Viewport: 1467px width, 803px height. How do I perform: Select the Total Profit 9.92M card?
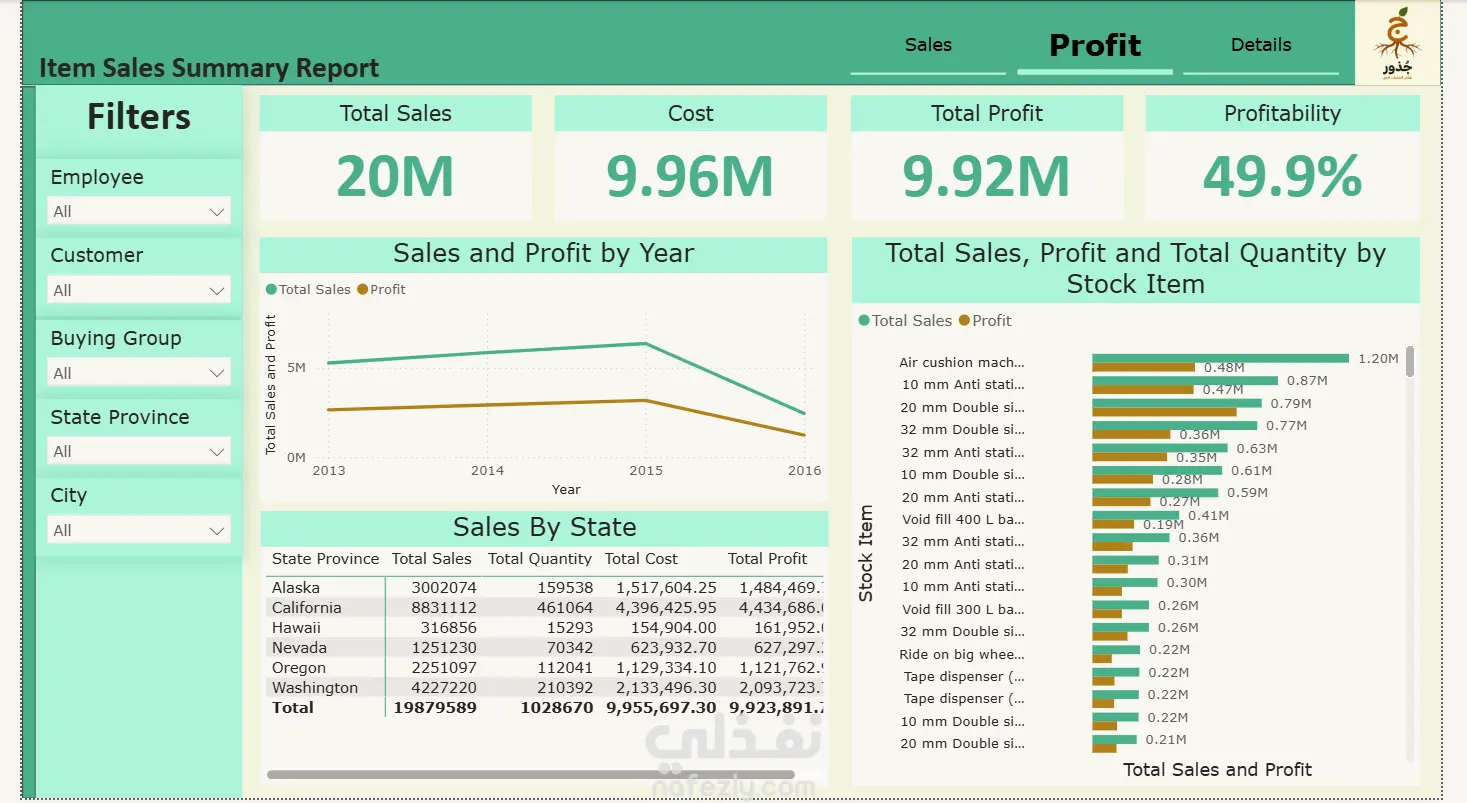coord(986,158)
